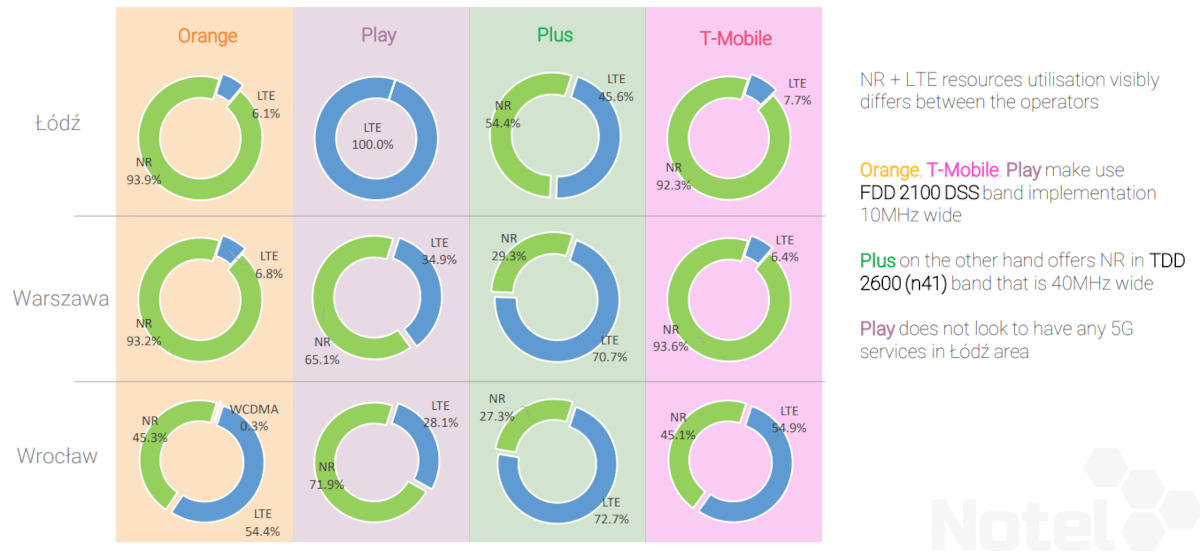The image size is (1200, 558).
Task: Click the T-Mobile column header
Action: tap(735, 39)
